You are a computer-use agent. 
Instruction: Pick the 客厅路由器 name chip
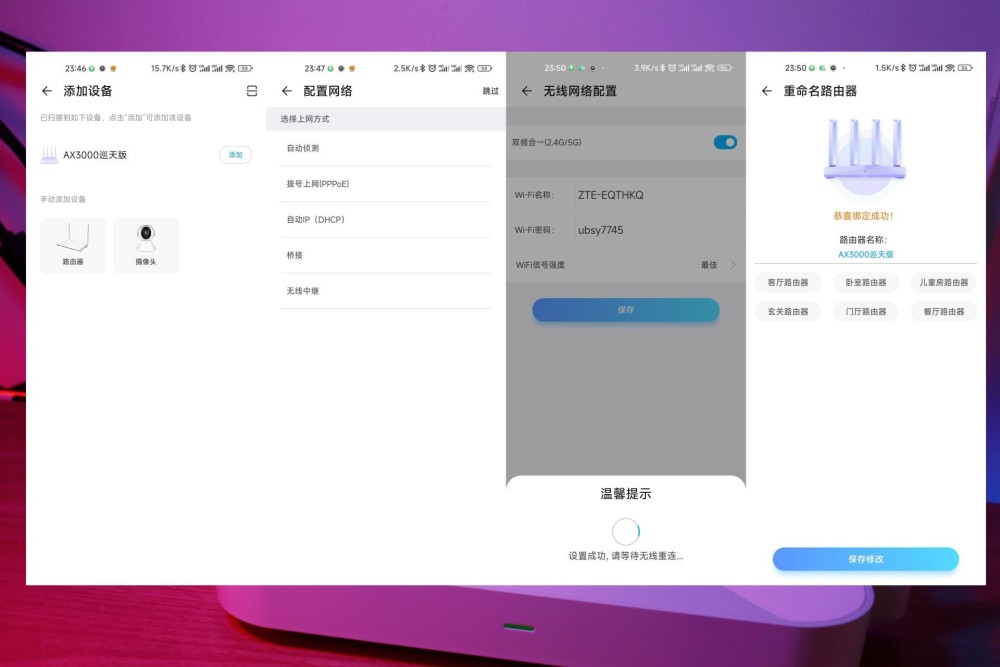(x=788, y=282)
